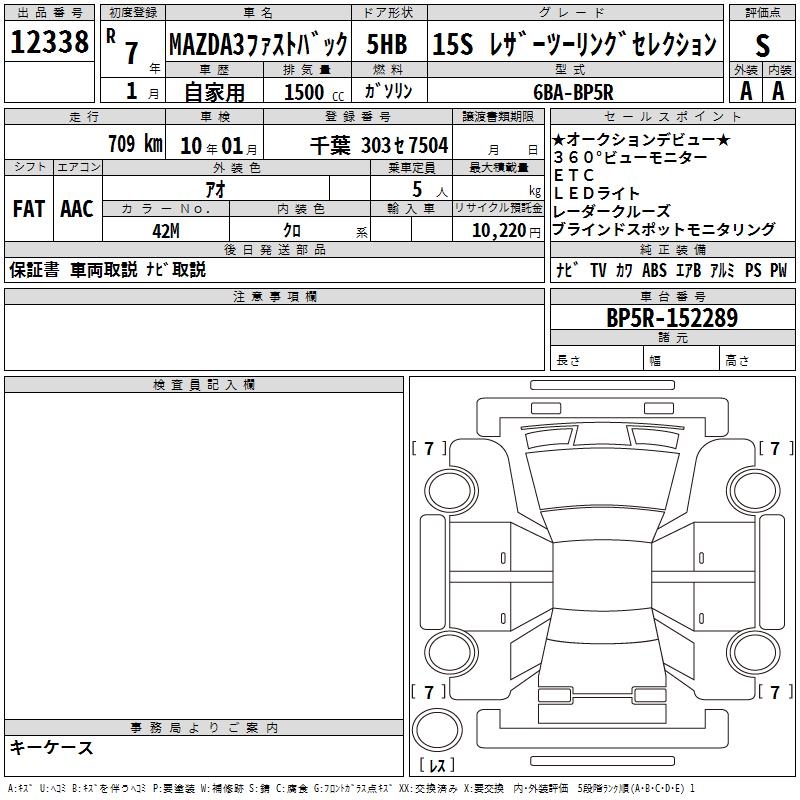Click the recycle deposit 10,220 value

(496, 230)
